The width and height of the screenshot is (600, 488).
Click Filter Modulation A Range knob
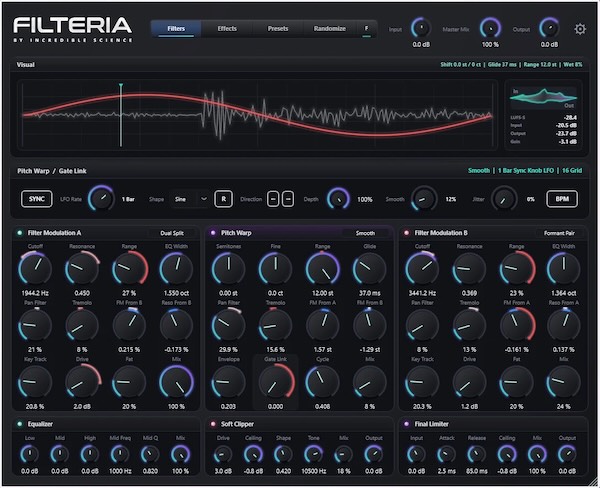pyautogui.click(x=129, y=268)
